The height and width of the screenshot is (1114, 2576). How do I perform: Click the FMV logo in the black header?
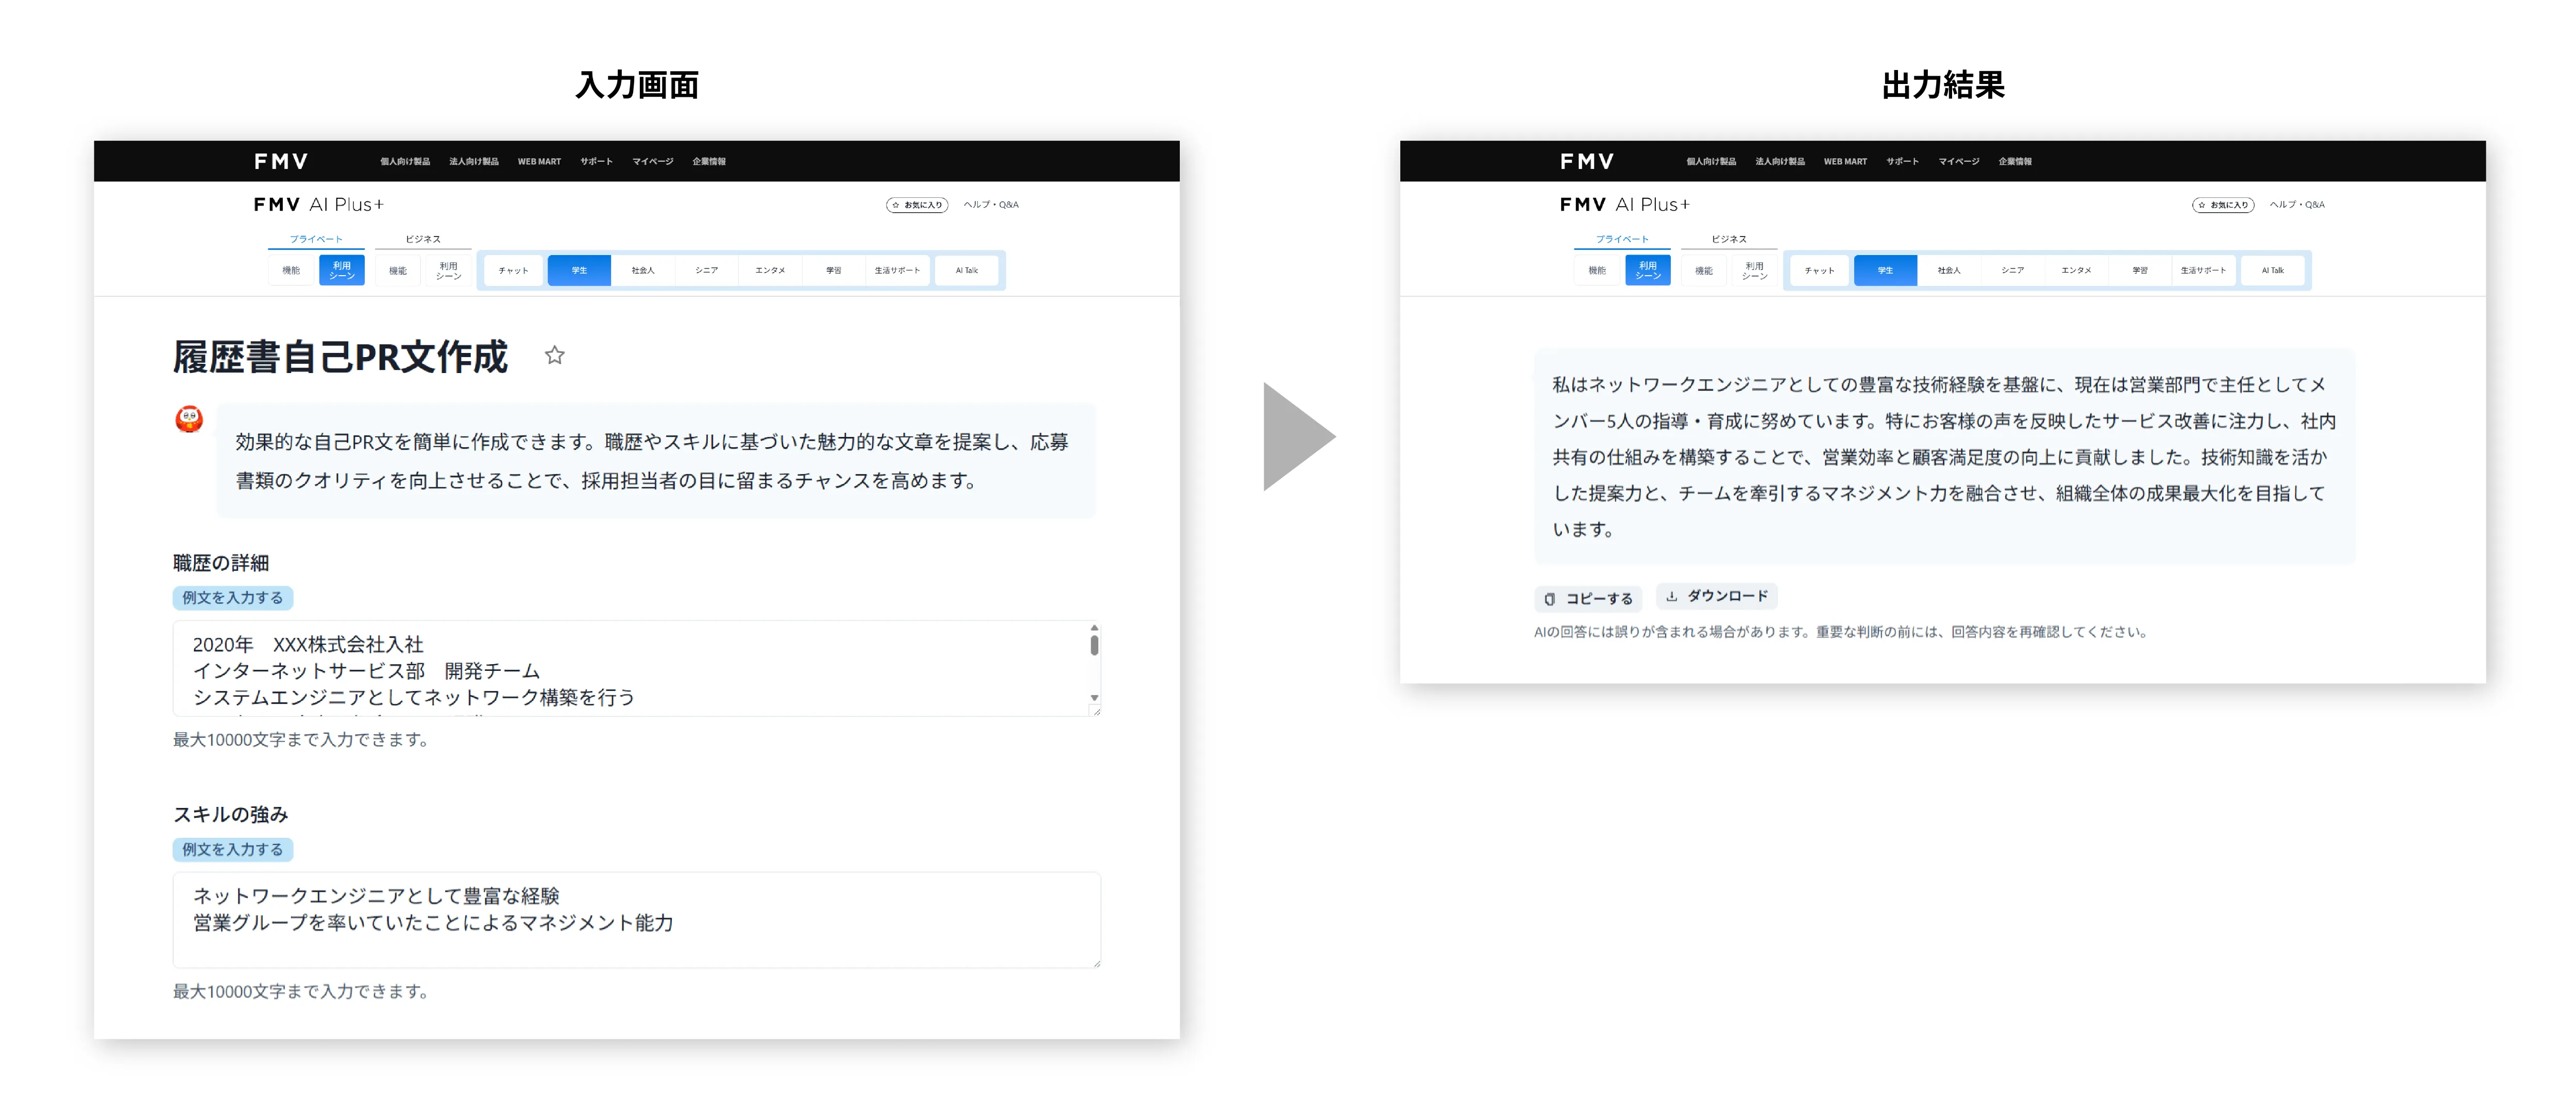point(281,161)
